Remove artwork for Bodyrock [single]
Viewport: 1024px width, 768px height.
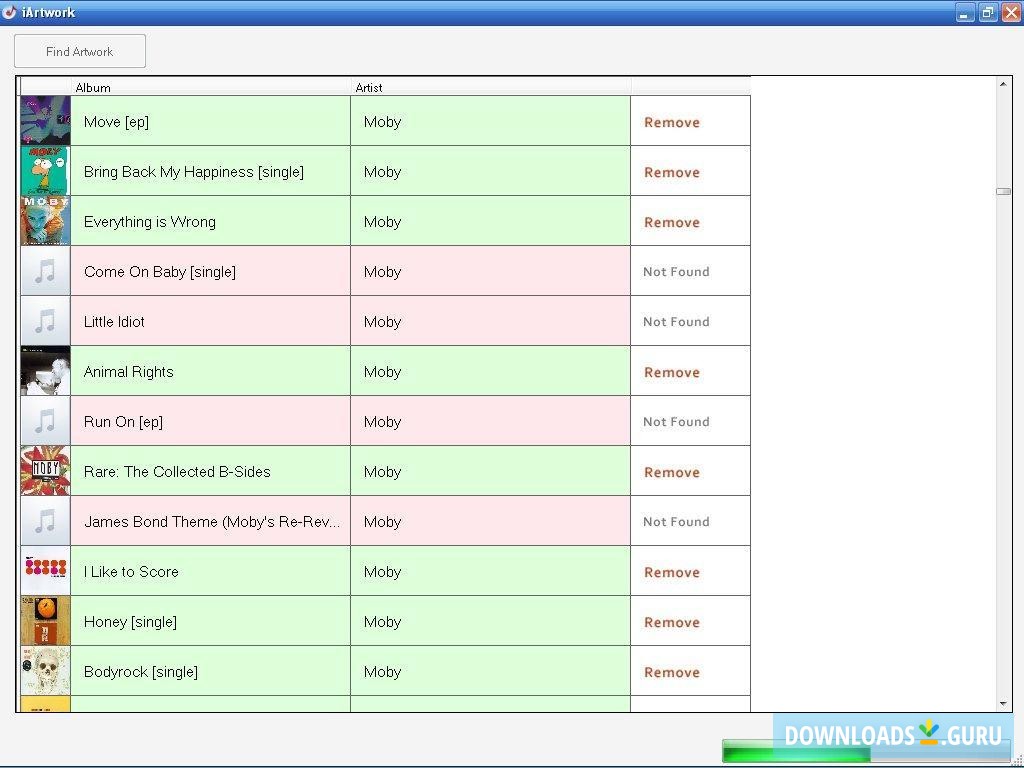pyautogui.click(x=671, y=672)
